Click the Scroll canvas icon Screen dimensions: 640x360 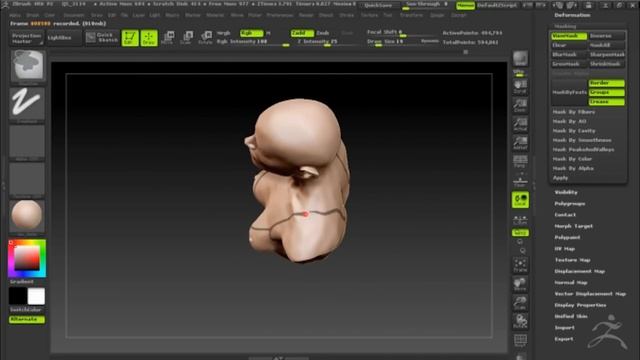point(520,87)
